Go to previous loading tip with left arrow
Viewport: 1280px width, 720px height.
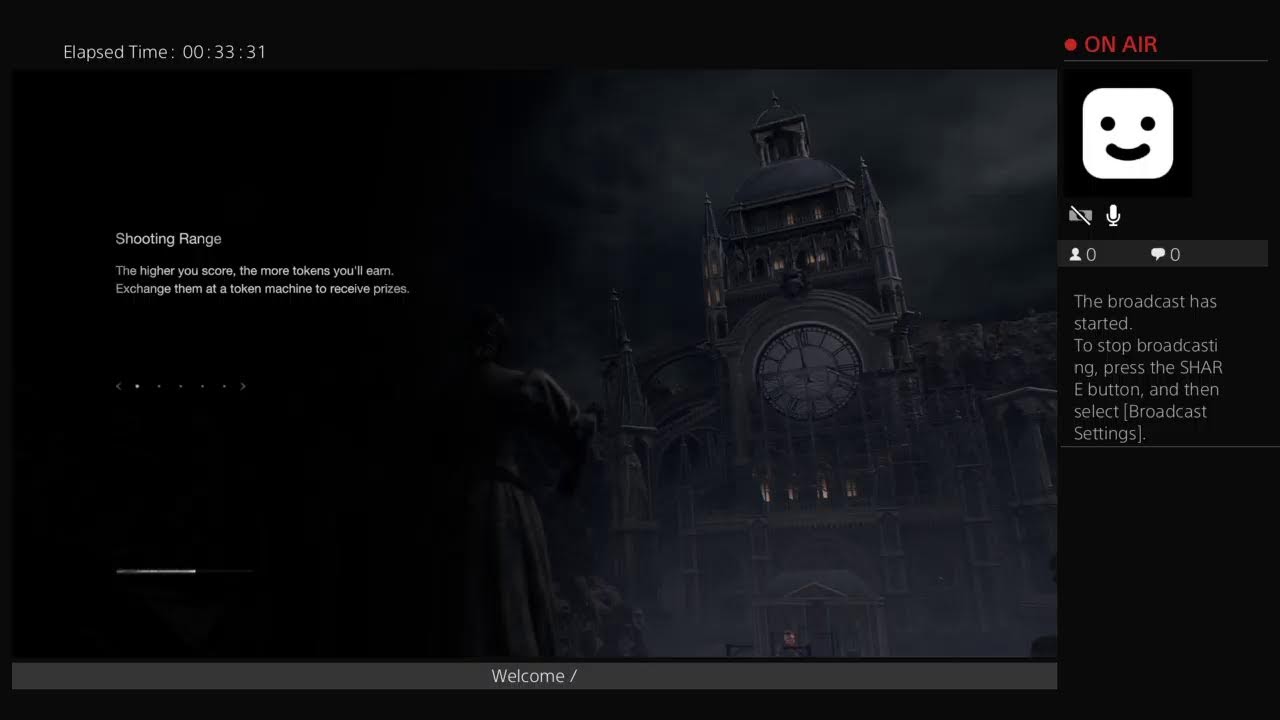[x=118, y=386]
